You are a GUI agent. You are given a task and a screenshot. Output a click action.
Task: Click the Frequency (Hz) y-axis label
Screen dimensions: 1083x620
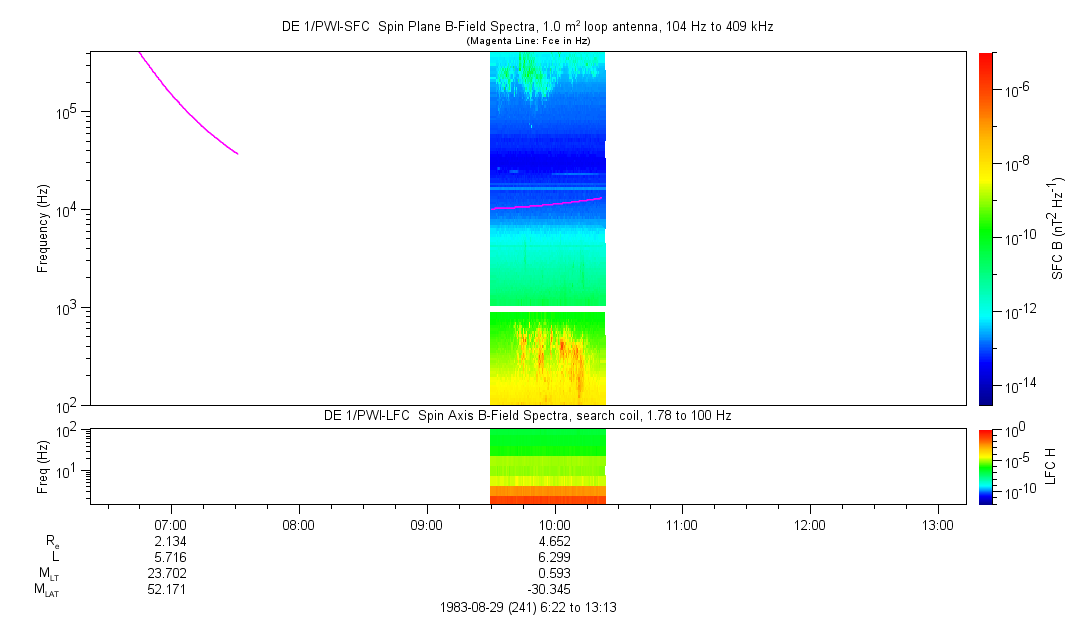43,228
